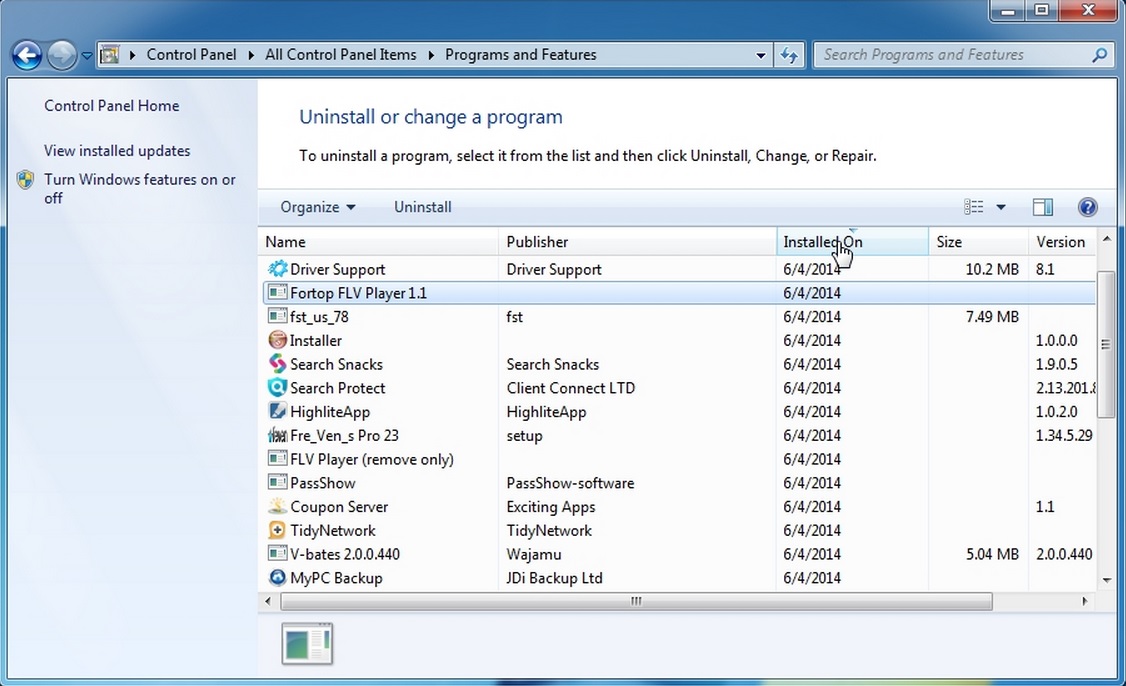The height and width of the screenshot is (686, 1126).
Task: Click the MyPC Backup icon
Action: (x=277, y=578)
